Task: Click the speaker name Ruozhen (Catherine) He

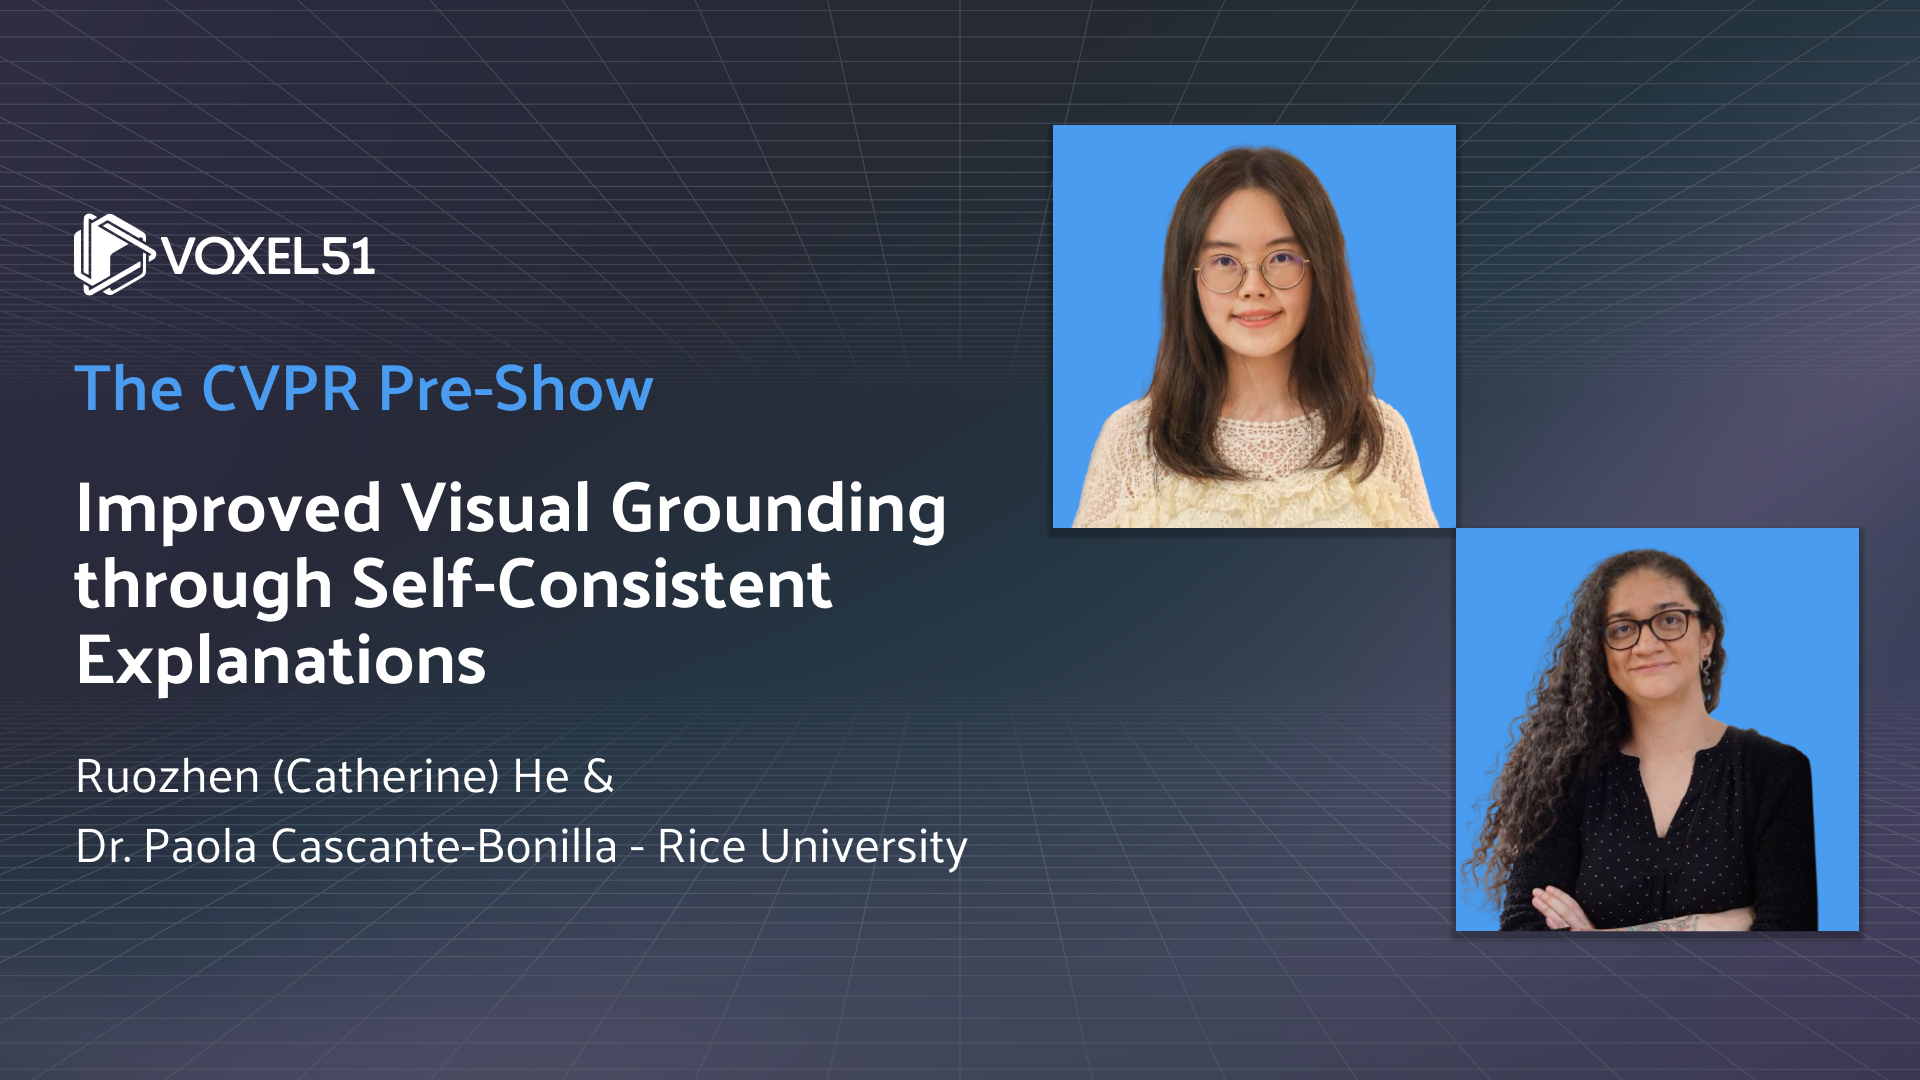Action: (322, 776)
